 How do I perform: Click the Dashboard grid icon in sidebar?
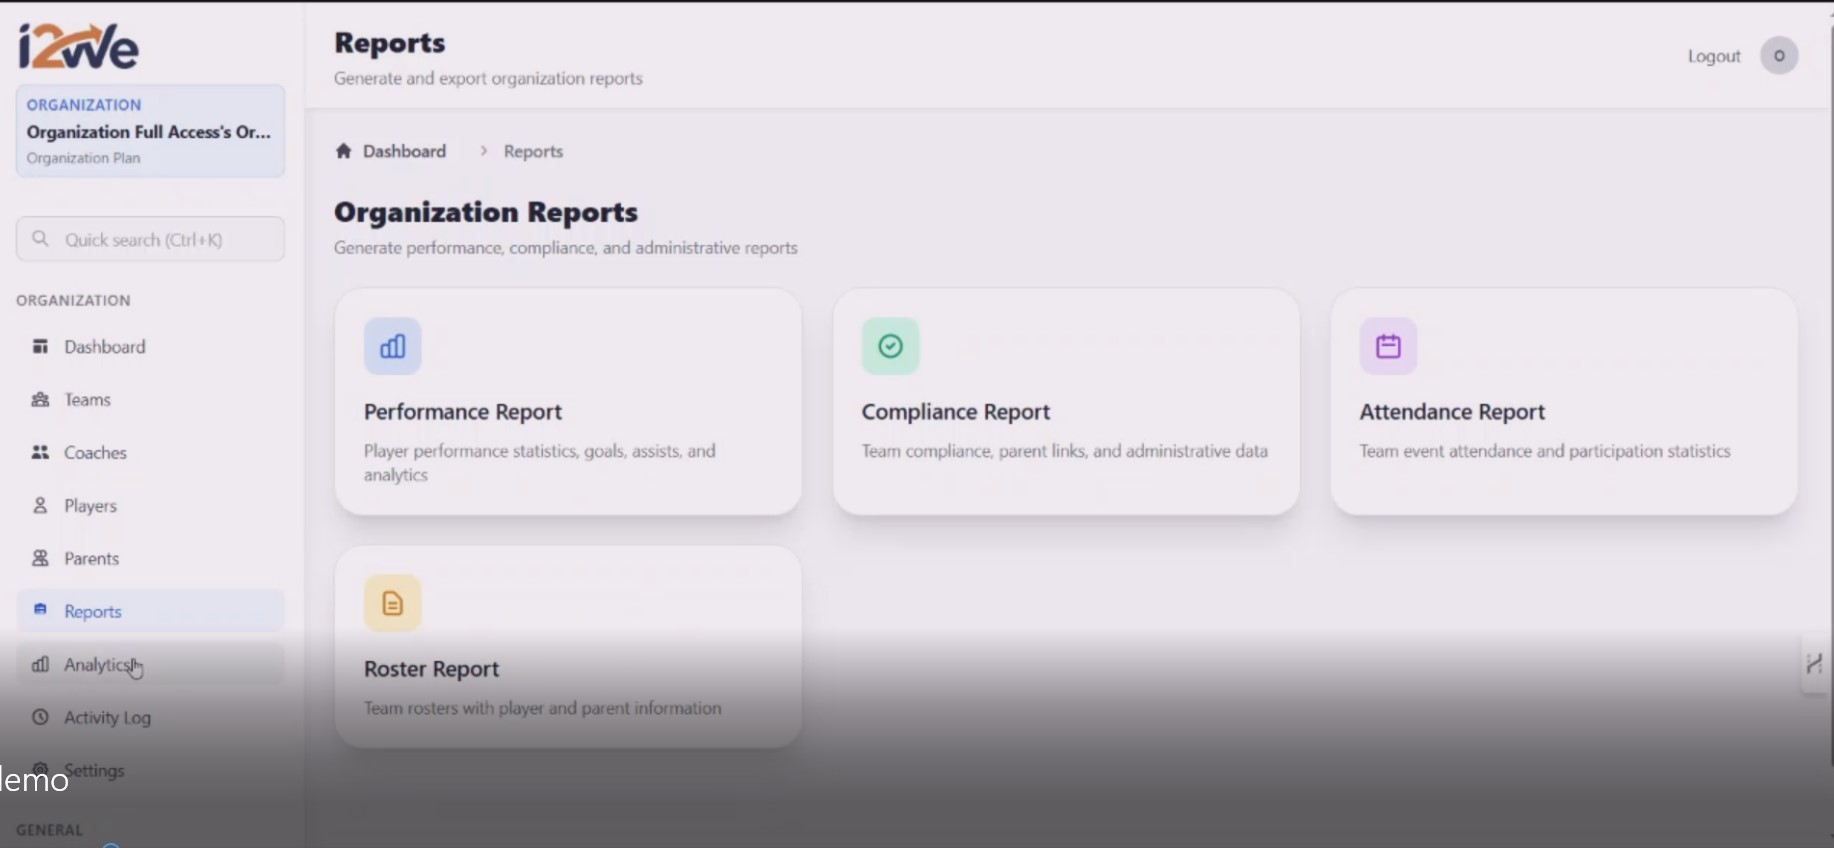coord(40,346)
